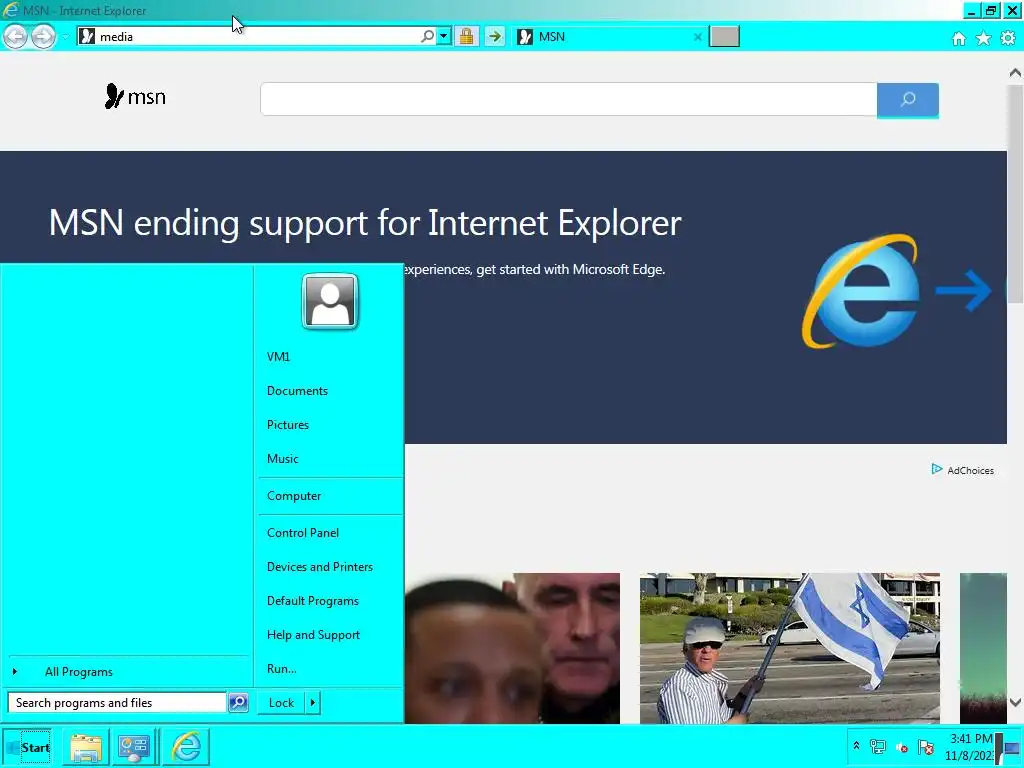Click the AdChoices link
Screen dimensions: 1024x768
tap(970, 470)
